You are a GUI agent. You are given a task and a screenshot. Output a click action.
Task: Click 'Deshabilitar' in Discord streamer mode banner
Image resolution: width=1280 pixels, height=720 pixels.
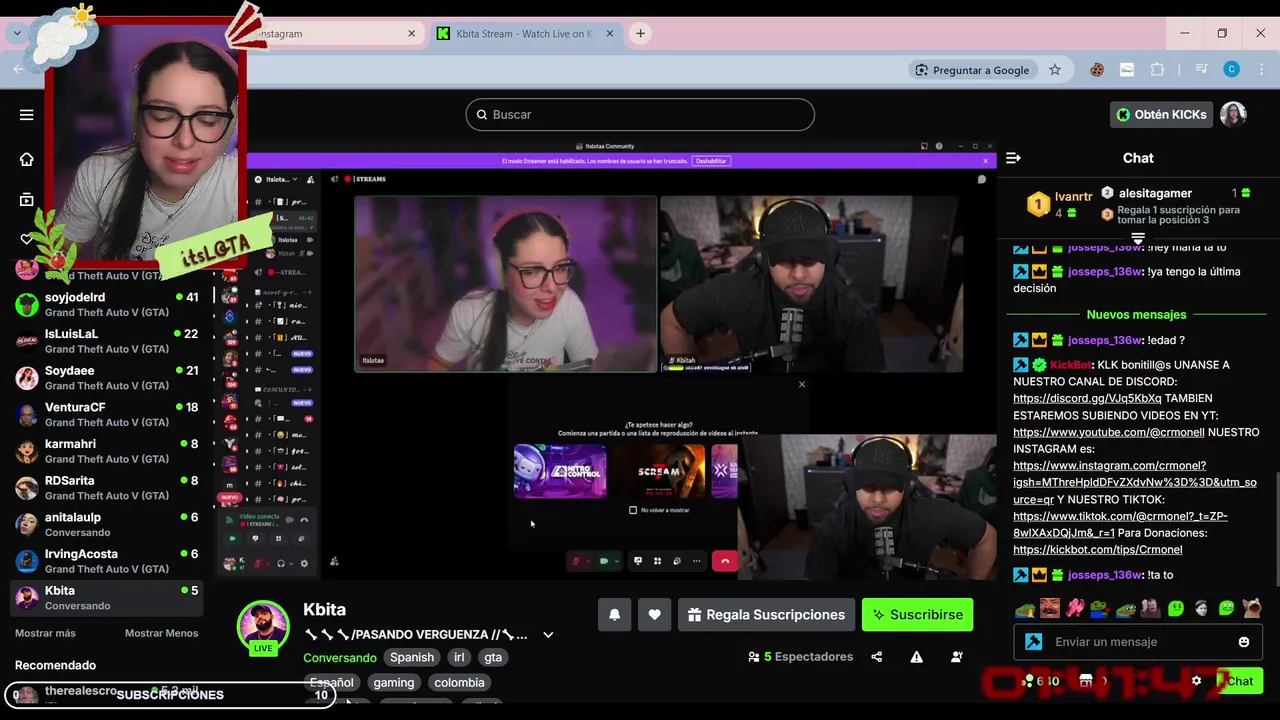click(711, 161)
